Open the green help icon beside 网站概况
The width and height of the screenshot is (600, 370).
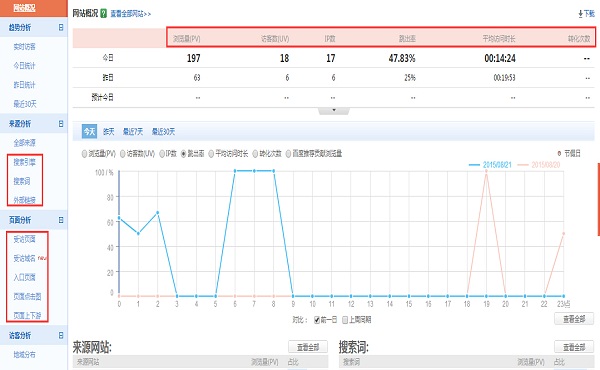tap(103, 13)
